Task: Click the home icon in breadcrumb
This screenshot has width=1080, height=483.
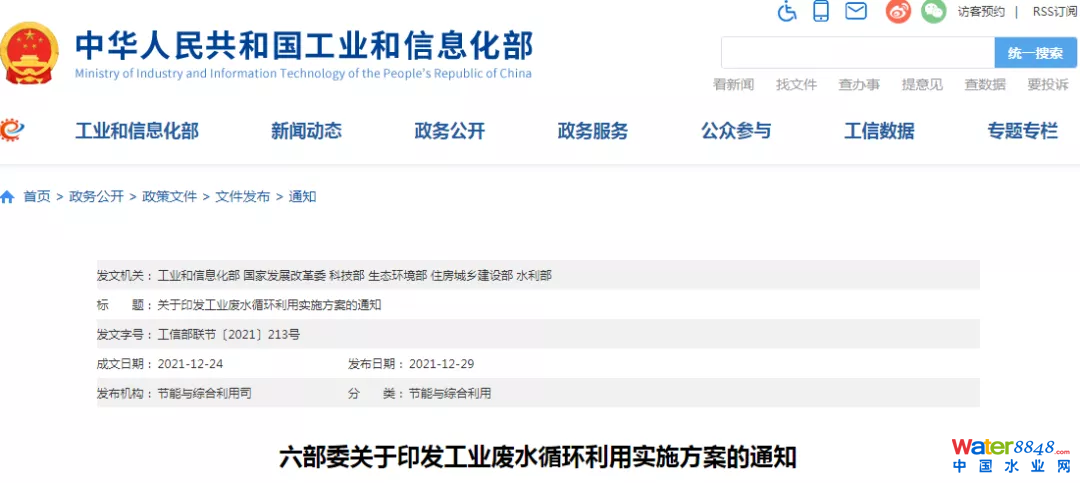Action: [8, 197]
